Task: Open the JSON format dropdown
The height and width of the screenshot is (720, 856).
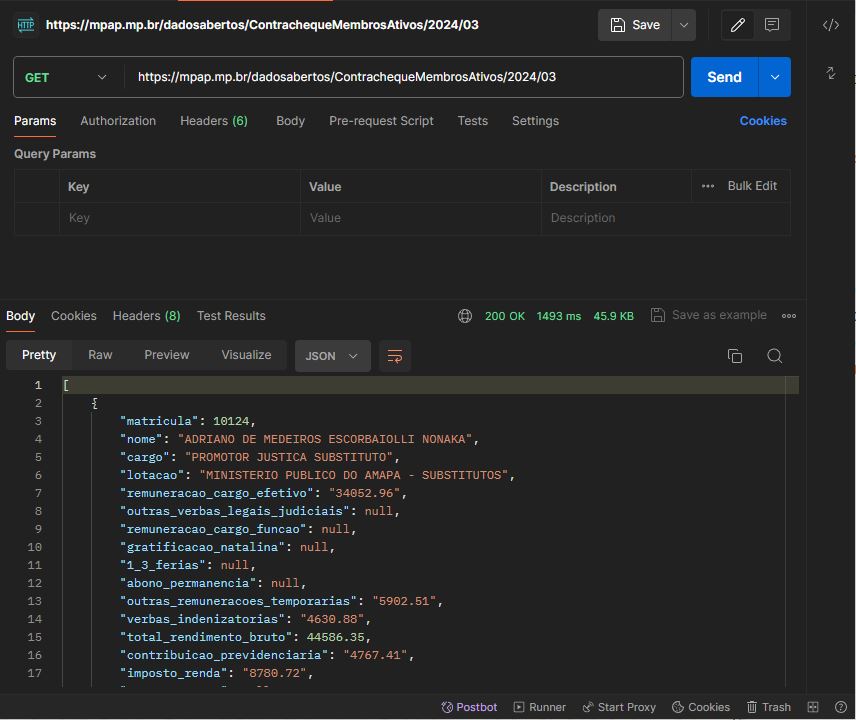Action: pos(332,356)
